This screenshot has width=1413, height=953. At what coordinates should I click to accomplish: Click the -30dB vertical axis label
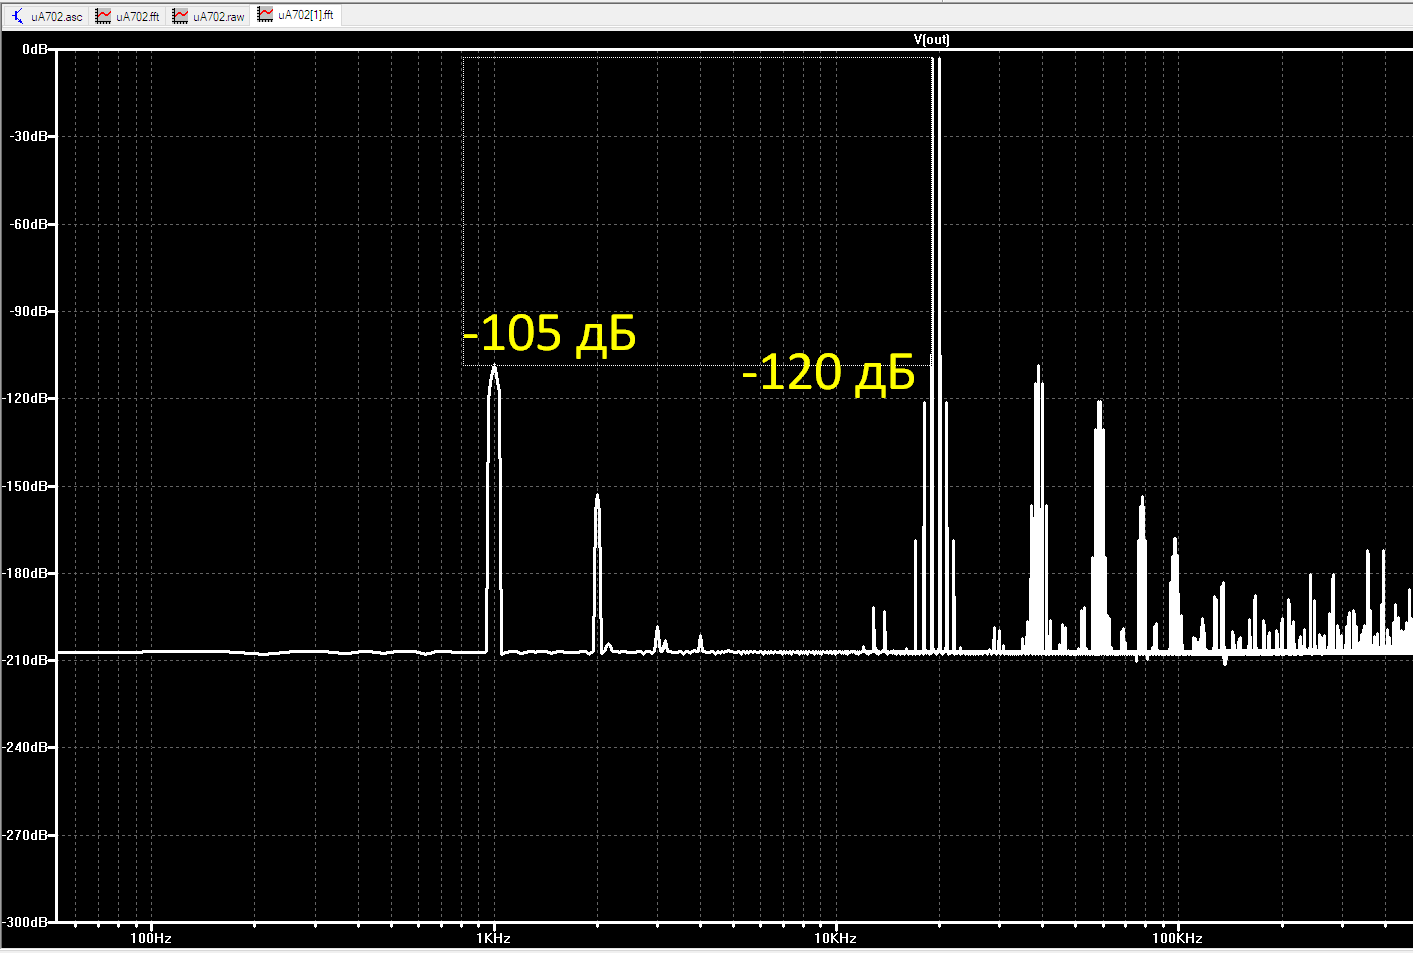tap(29, 136)
